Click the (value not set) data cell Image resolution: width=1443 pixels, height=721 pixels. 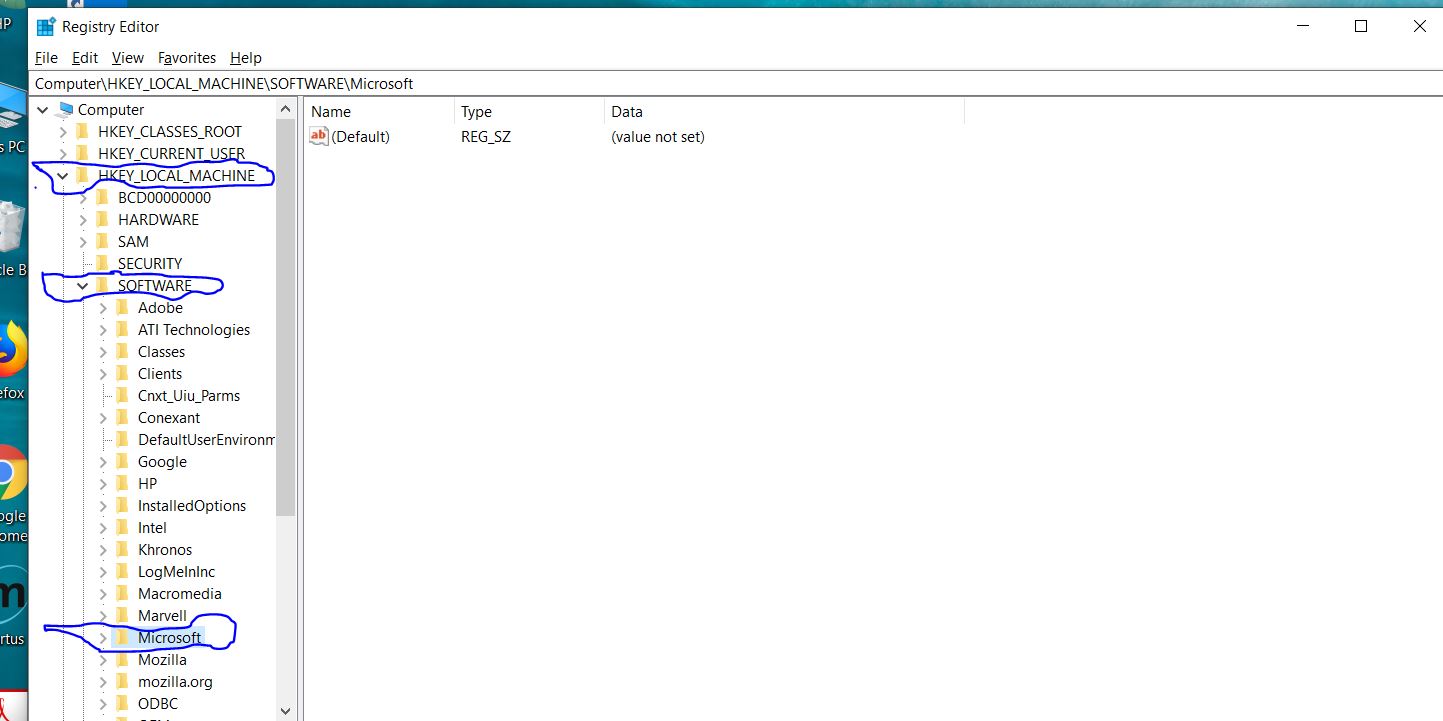(x=658, y=137)
